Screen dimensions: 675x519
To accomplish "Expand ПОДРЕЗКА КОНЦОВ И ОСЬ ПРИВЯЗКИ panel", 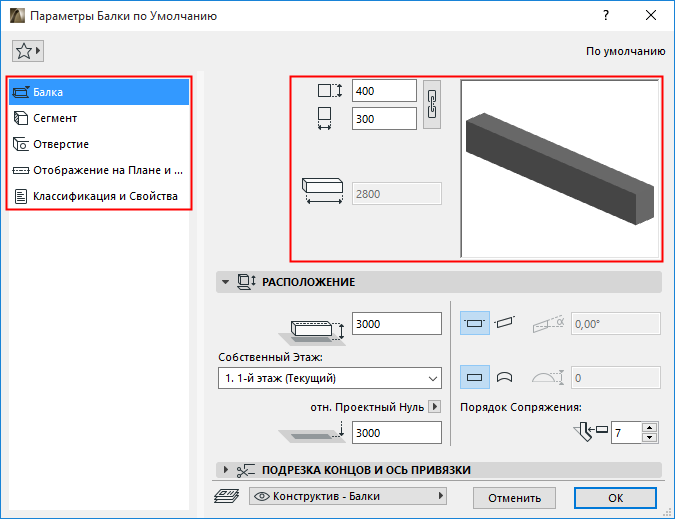I will click(225, 470).
